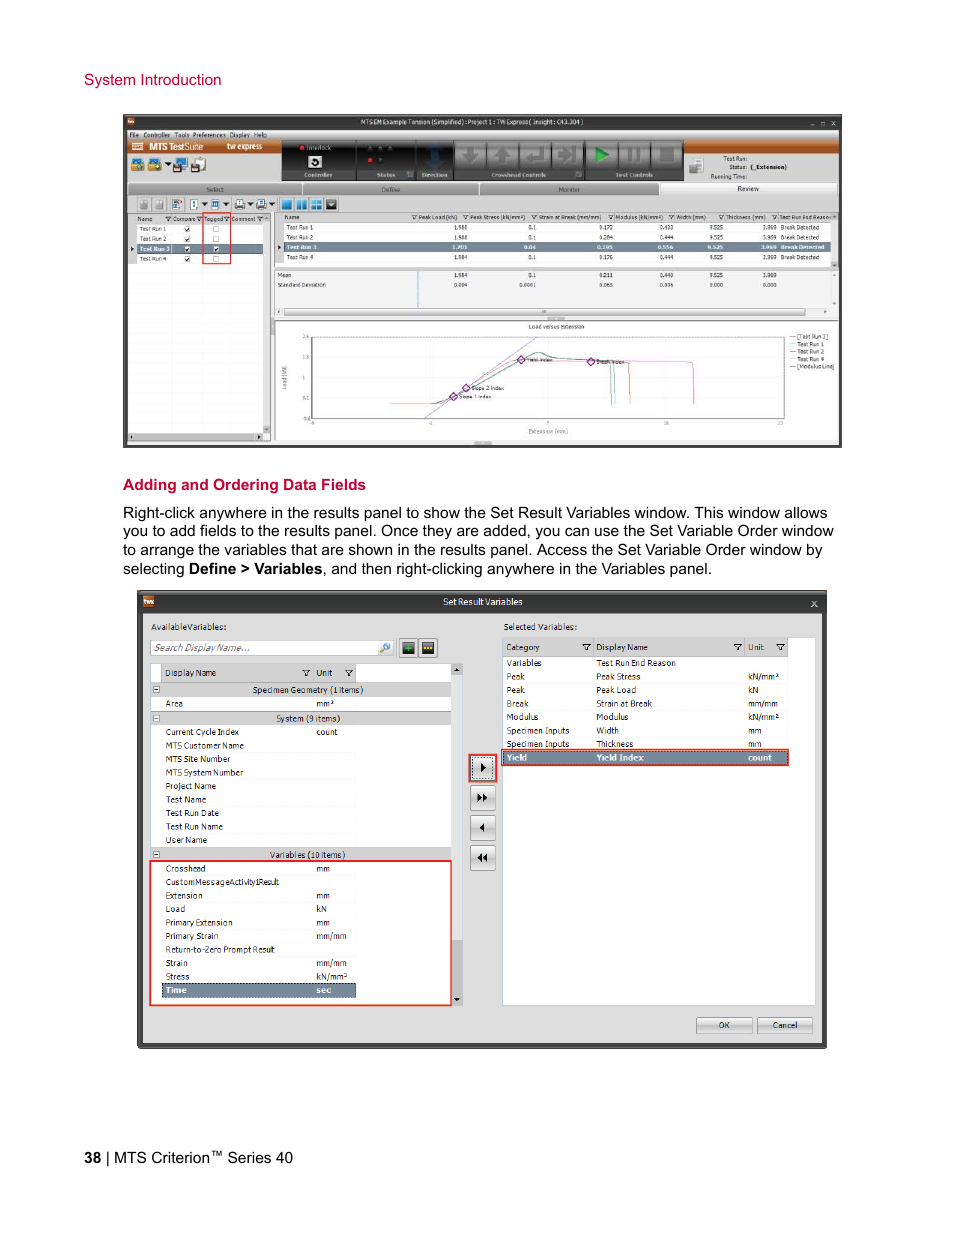Toggle Compare checkbox for Test Run 1

187,229
